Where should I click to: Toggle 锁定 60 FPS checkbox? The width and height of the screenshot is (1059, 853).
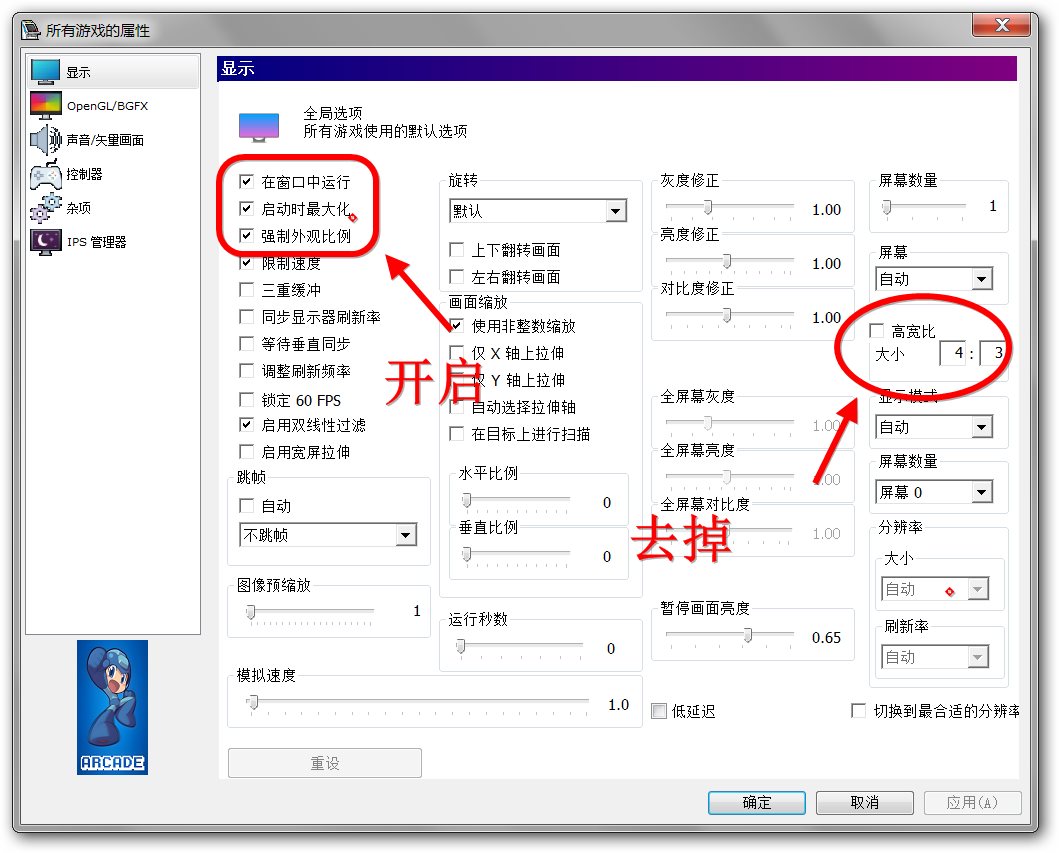tap(246, 399)
